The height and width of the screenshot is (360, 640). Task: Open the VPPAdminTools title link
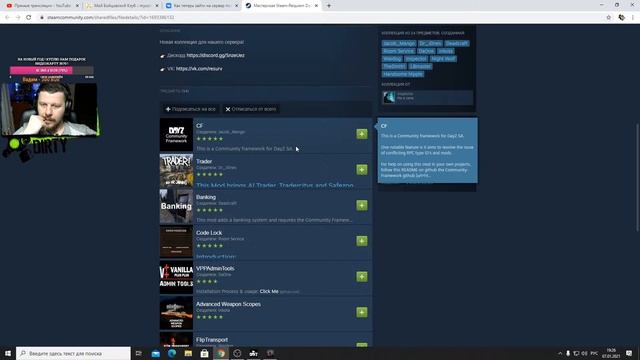pyautogui.click(x=215, y=268)
